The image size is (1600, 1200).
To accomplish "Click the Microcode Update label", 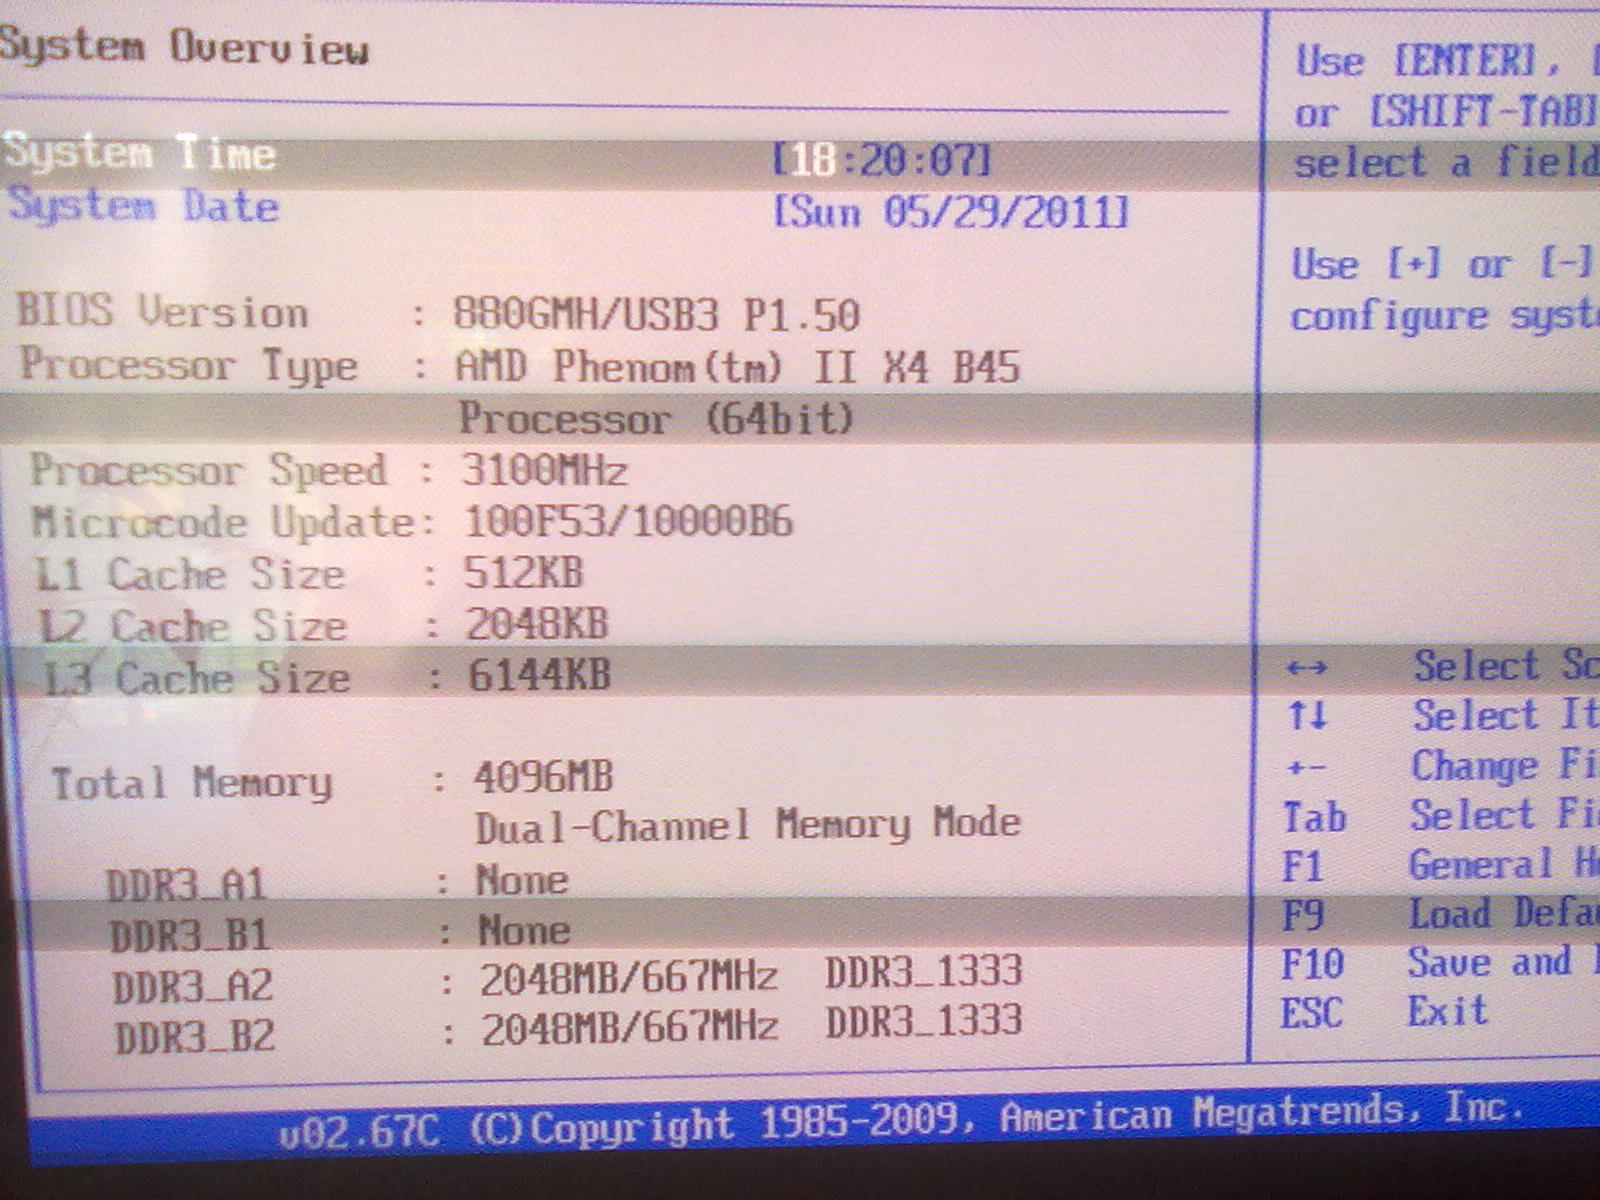I will click(x=223, y=522).
